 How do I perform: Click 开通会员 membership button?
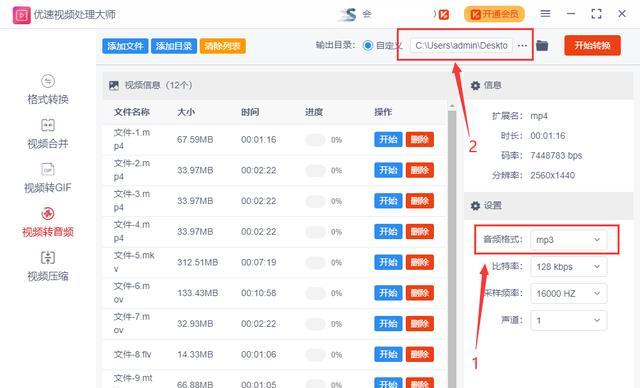tap(494, 15)
